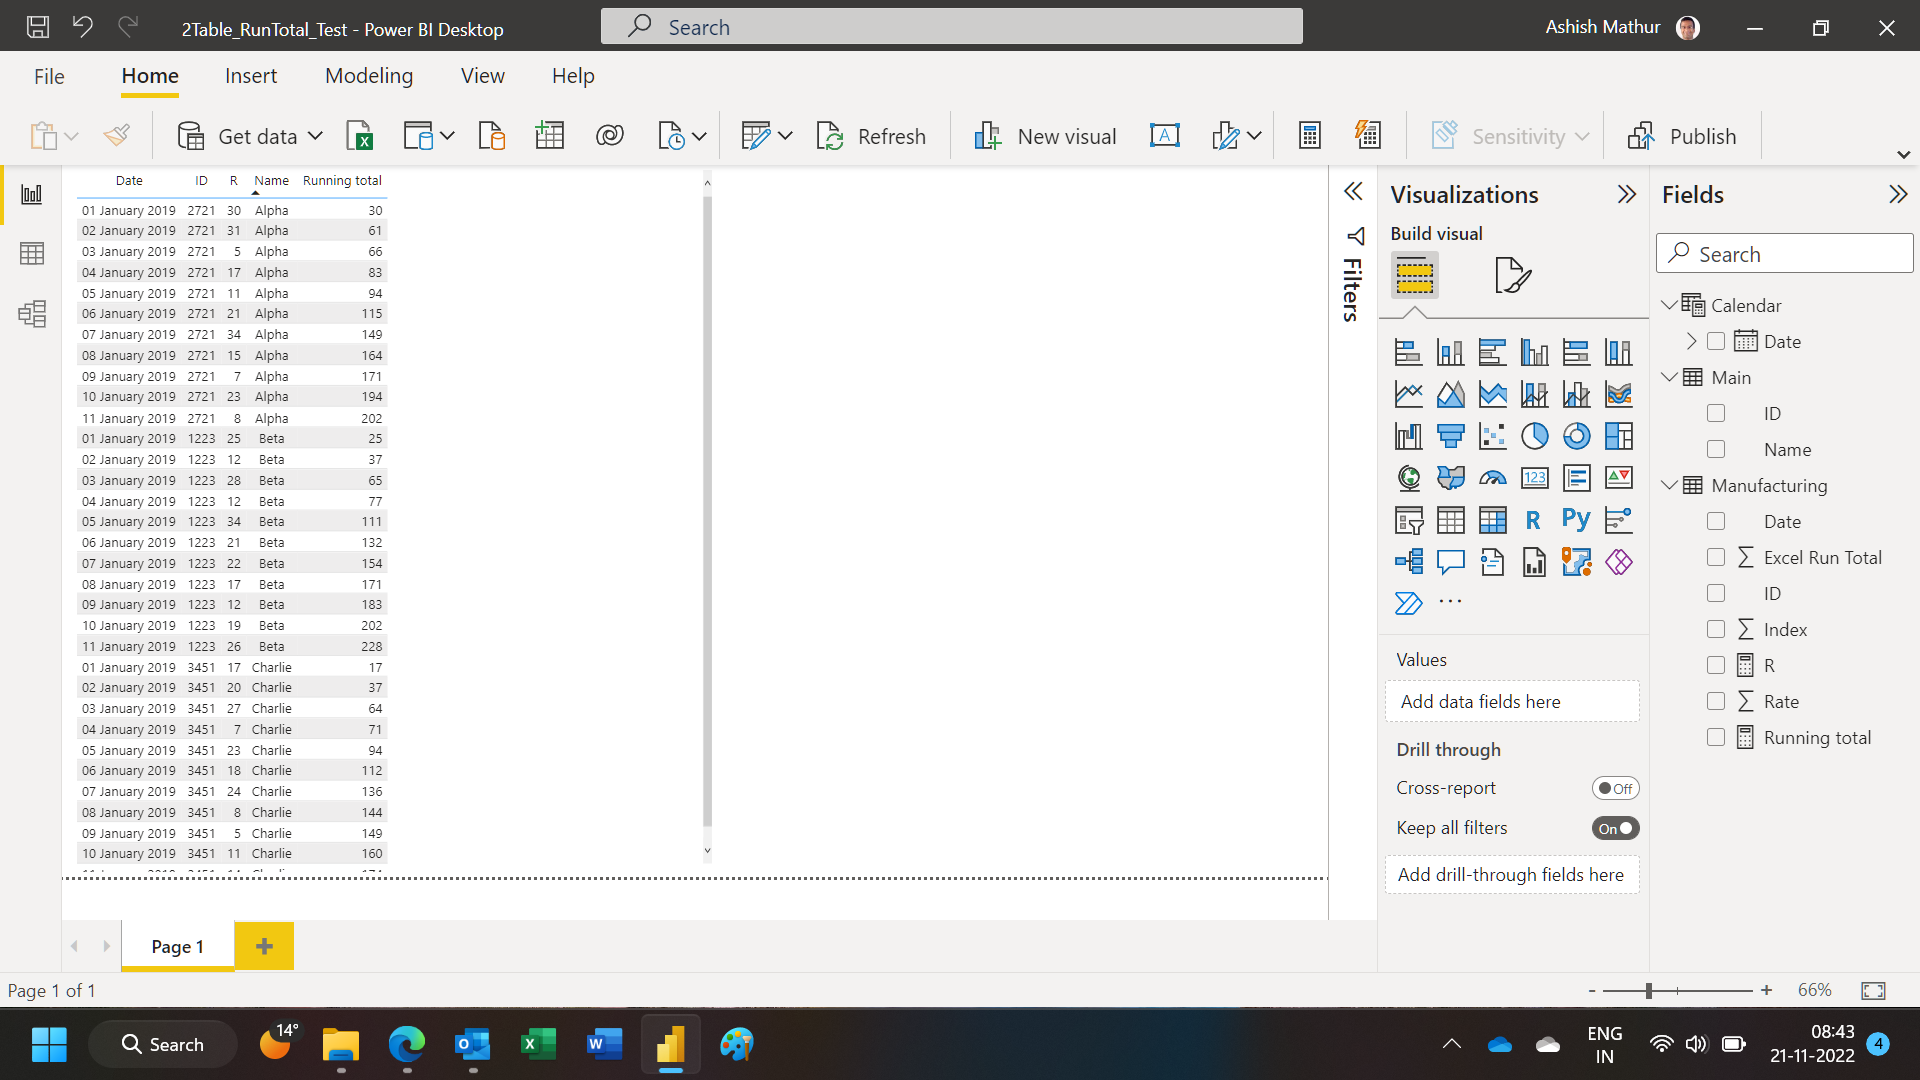Switch to Report view icon
Viewport: 1920px width, 1080px height.
tap(32, 194)
